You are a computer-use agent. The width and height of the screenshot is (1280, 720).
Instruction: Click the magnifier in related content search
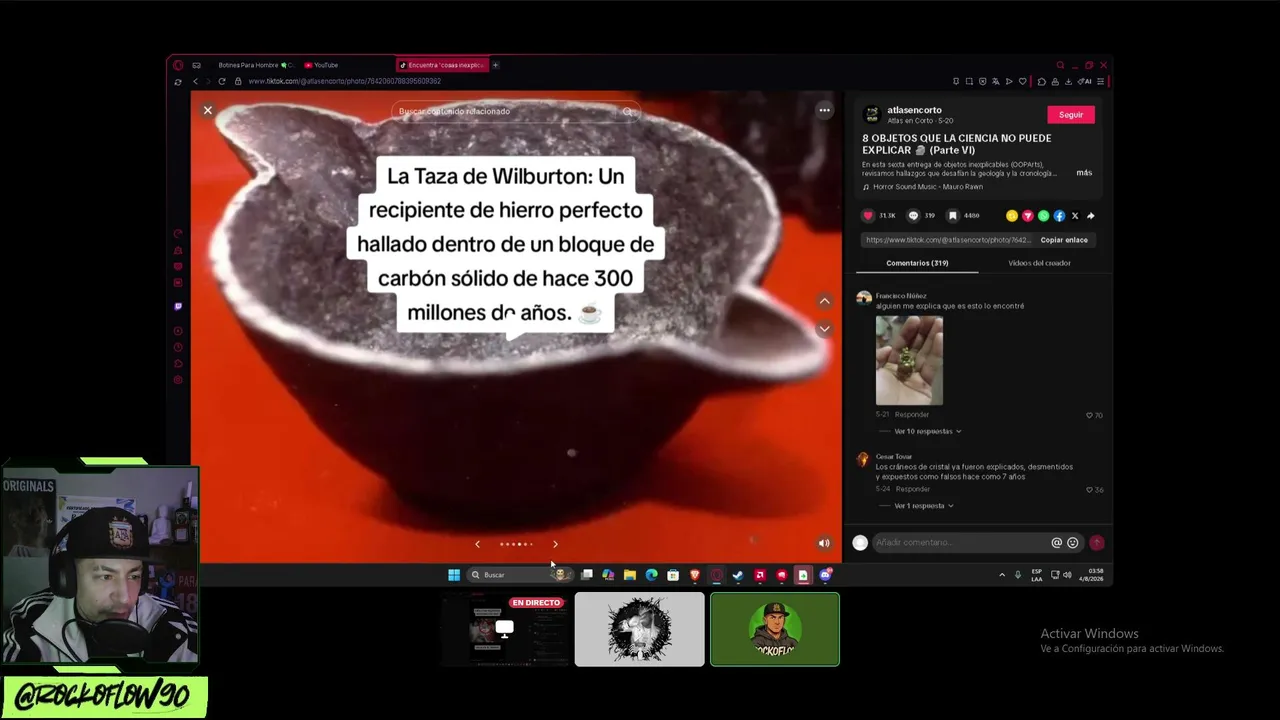tap(629, 111)
